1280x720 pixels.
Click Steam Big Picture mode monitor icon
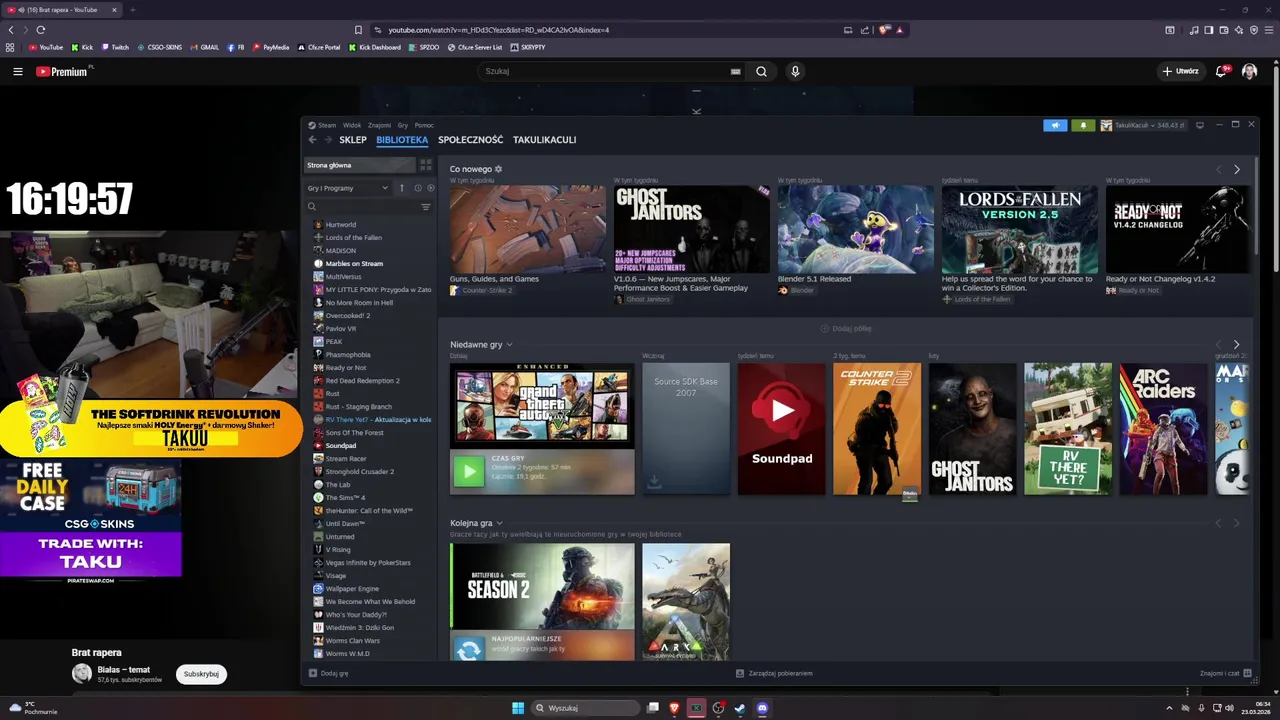click(x=1200, y=125)
